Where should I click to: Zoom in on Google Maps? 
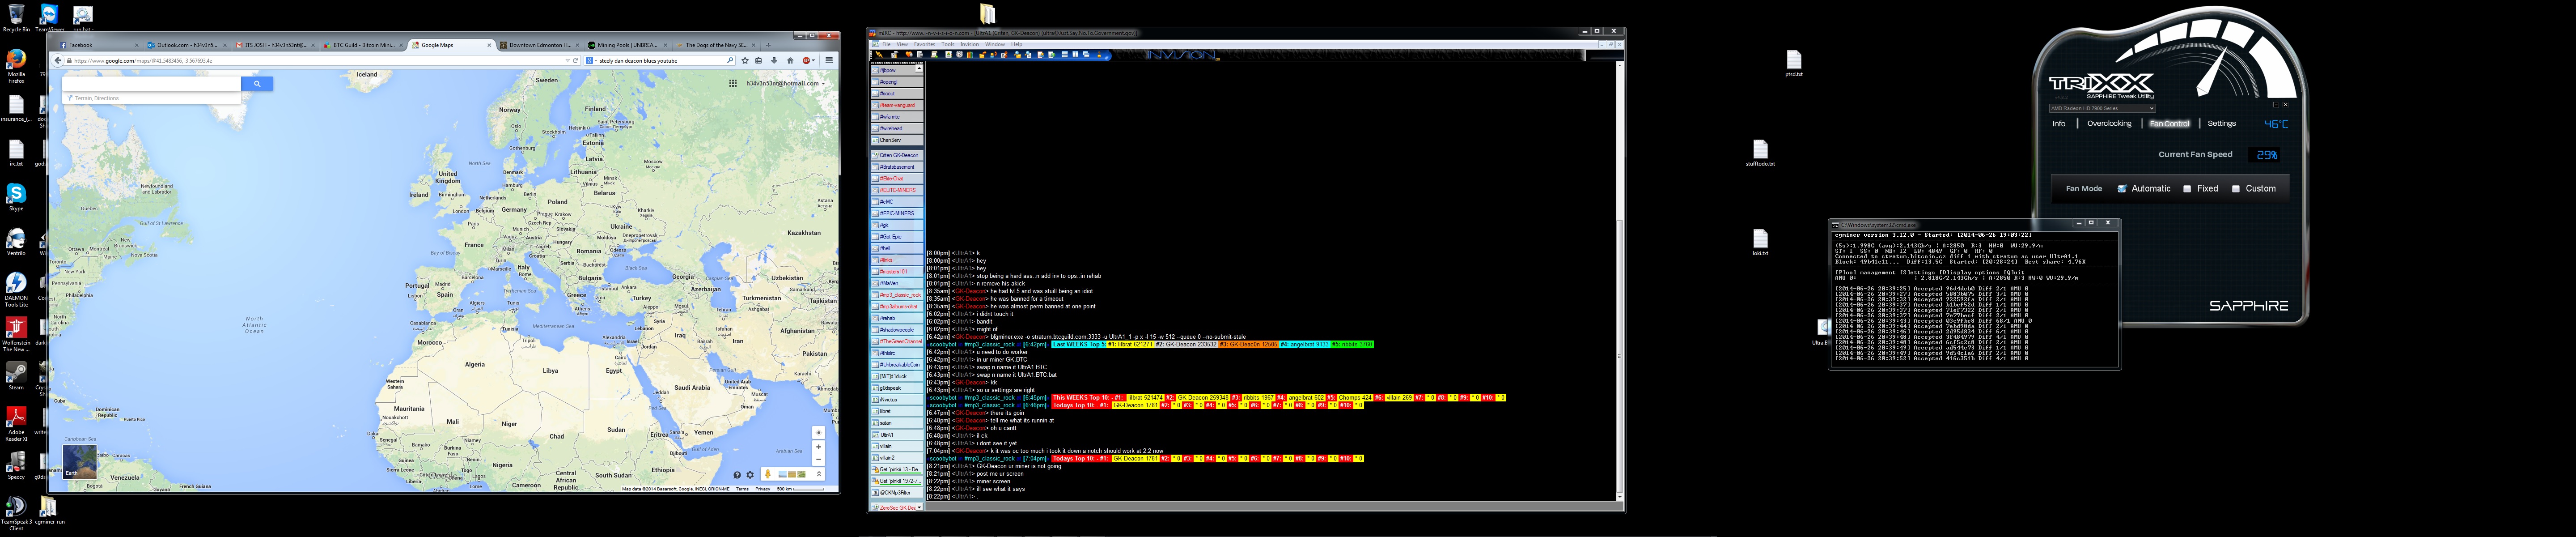(818, 447)
